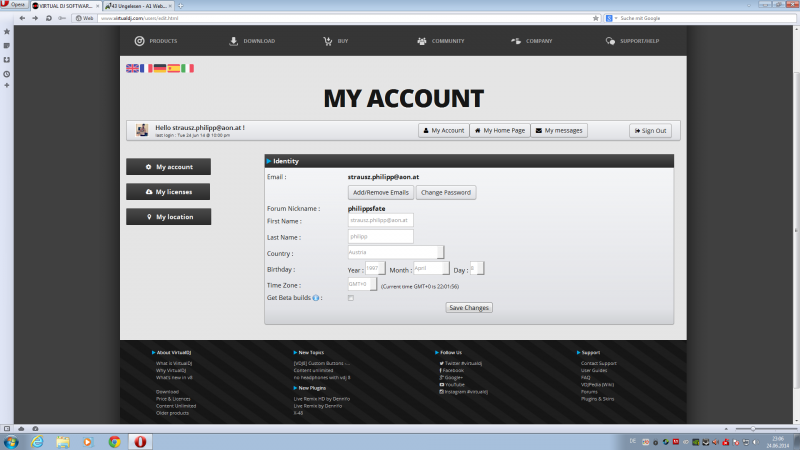Click the user avatar next to Hello
This screenshot has width=800, height=450.
(x=143, y=130)
